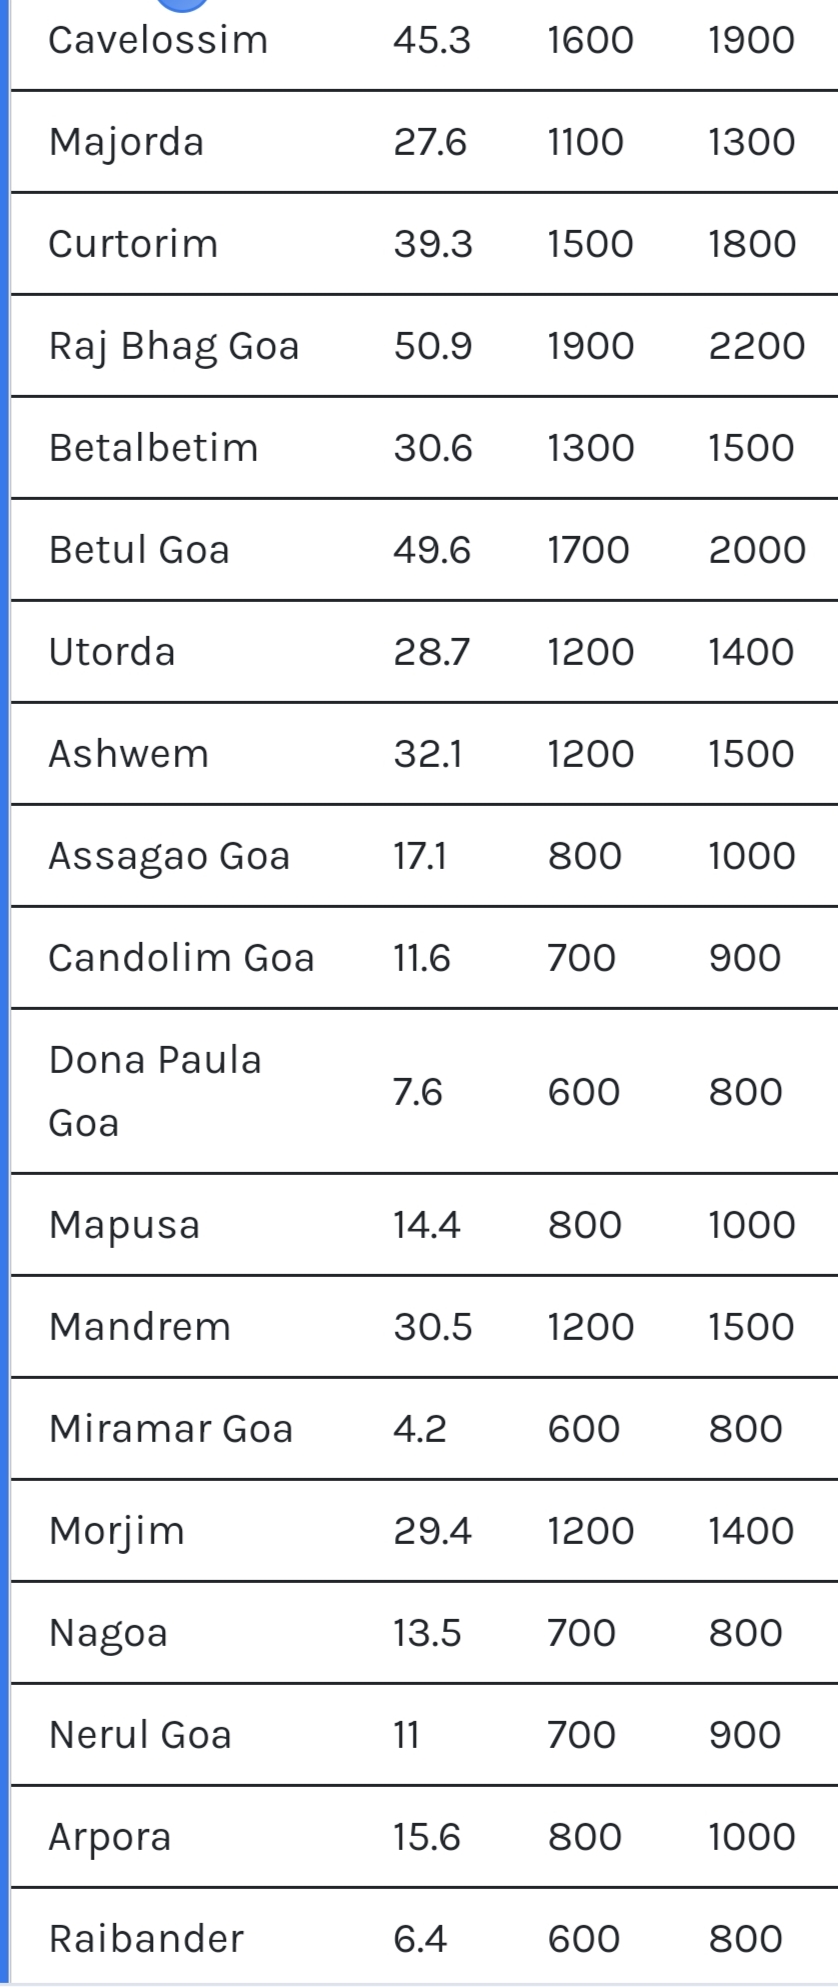This screenshot has width=838, height=1987.
Task: Select the Cavelossim destination cell
Action: tap(158, 40)
